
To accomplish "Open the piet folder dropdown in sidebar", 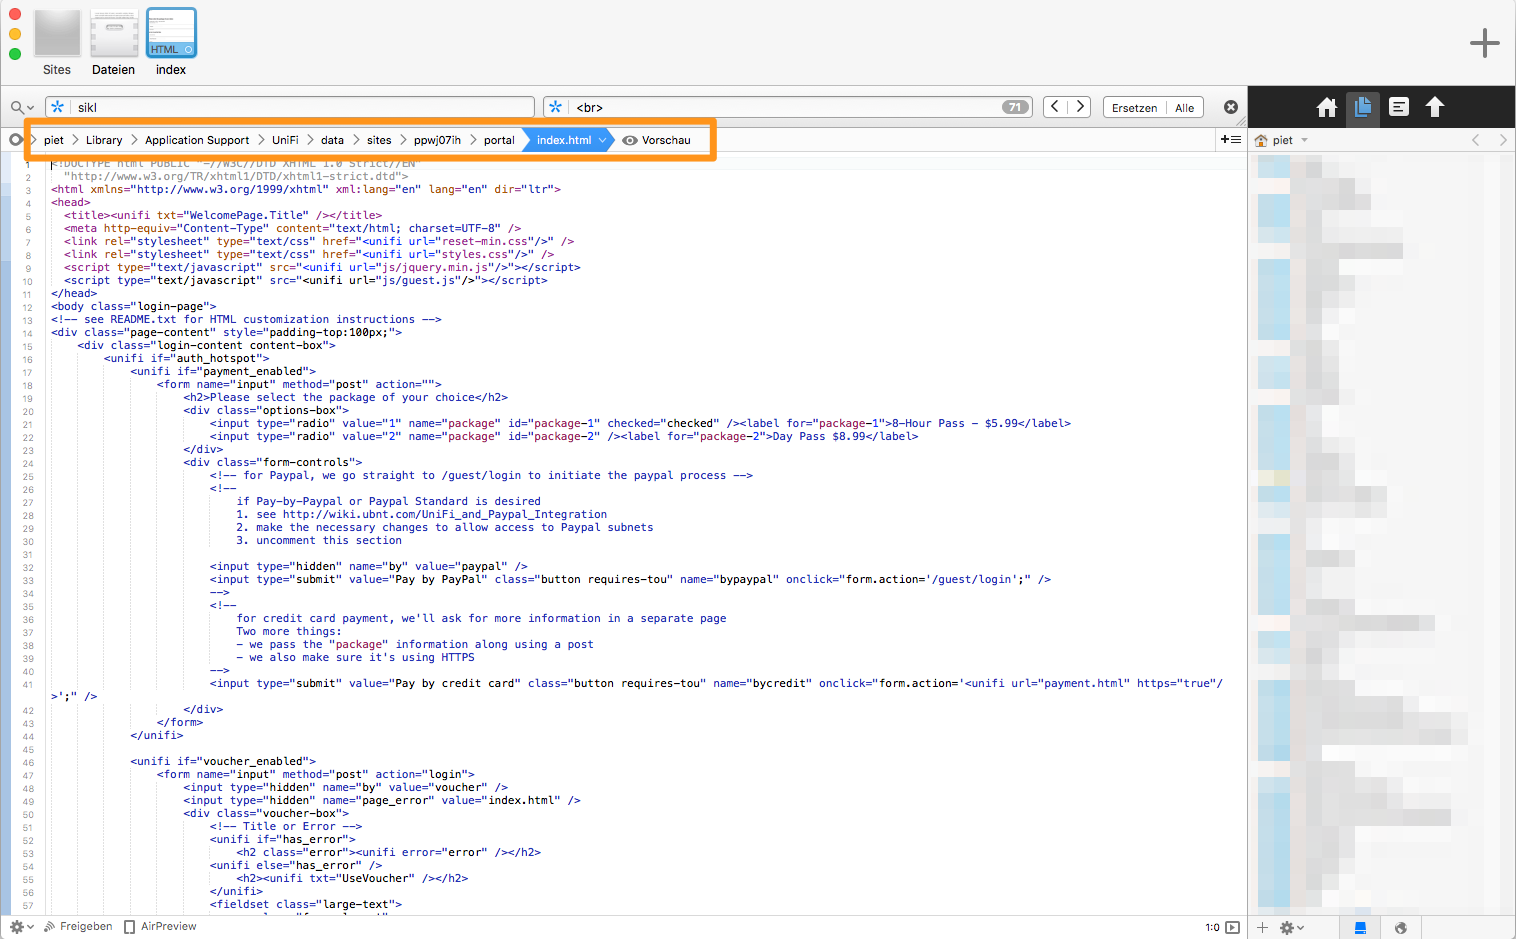I will [1282, 140].
